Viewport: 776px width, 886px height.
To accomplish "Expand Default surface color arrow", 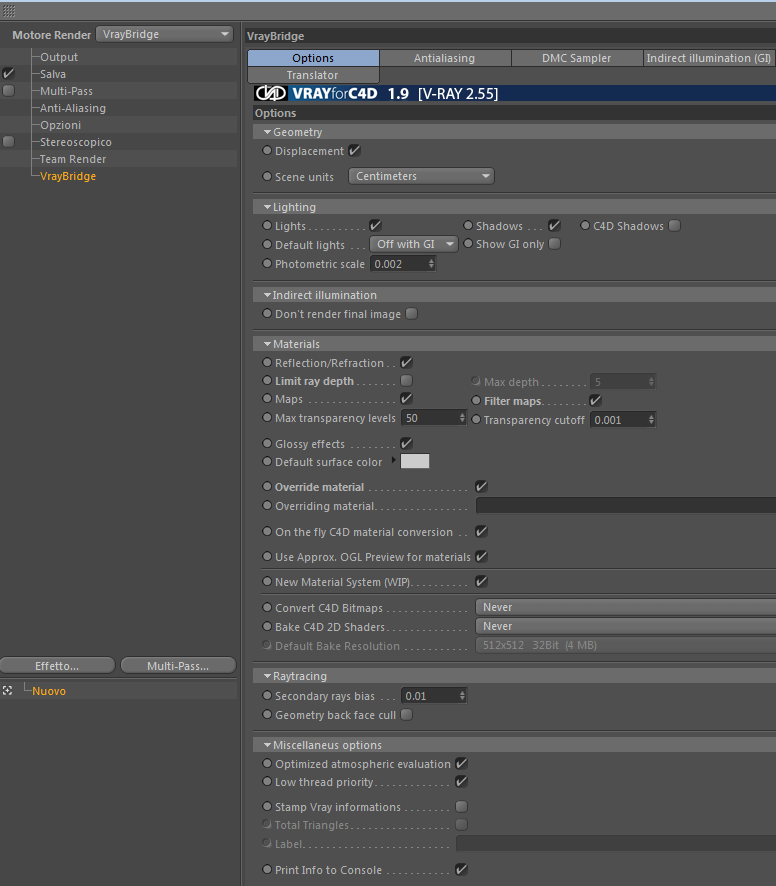I will point(393,460).
